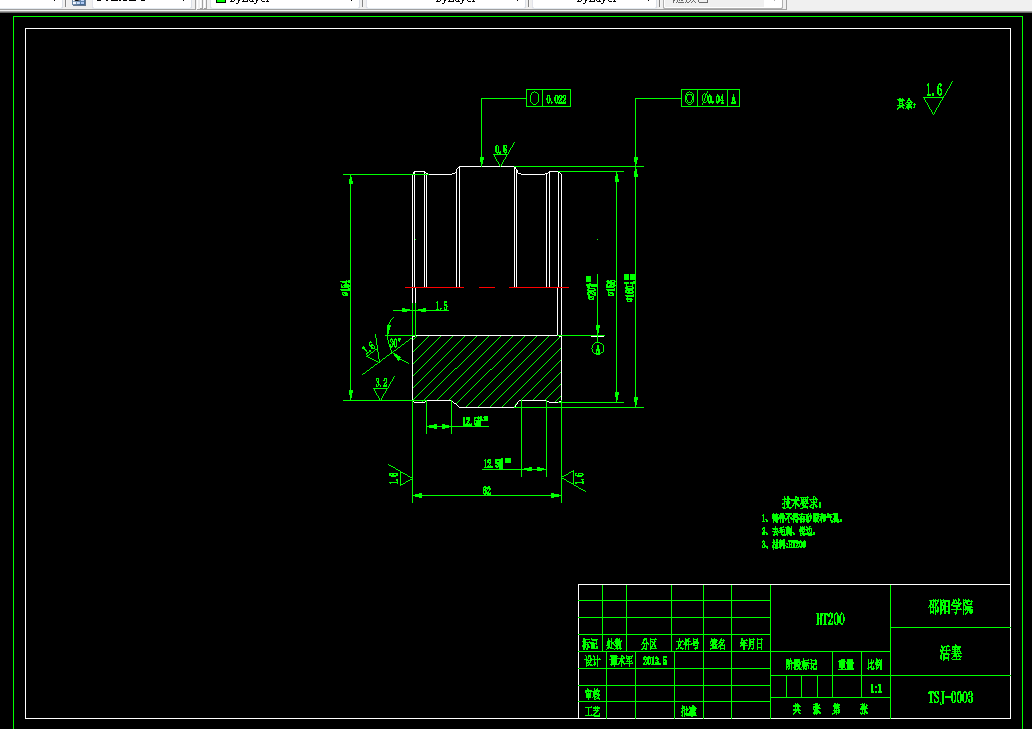Select the 62 width dimension
Viewport: 1032px width, 729px height.
(487, 491)
